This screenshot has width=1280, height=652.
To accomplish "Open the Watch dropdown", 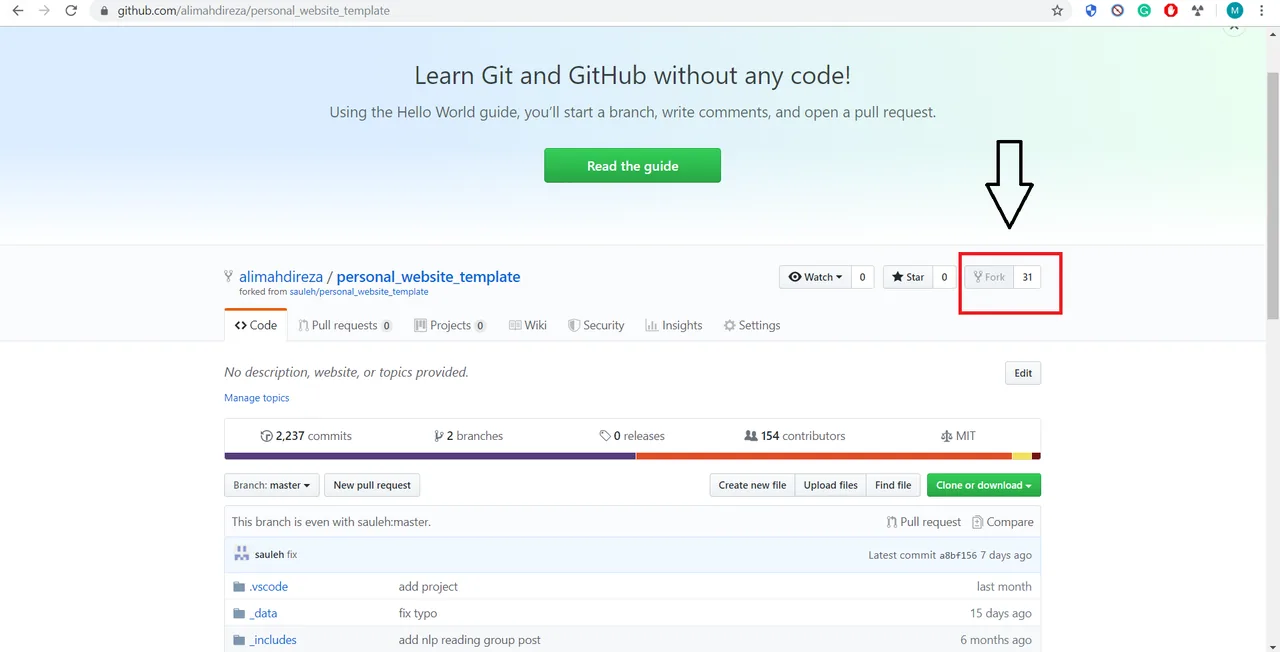I will [x=815, y=277].
